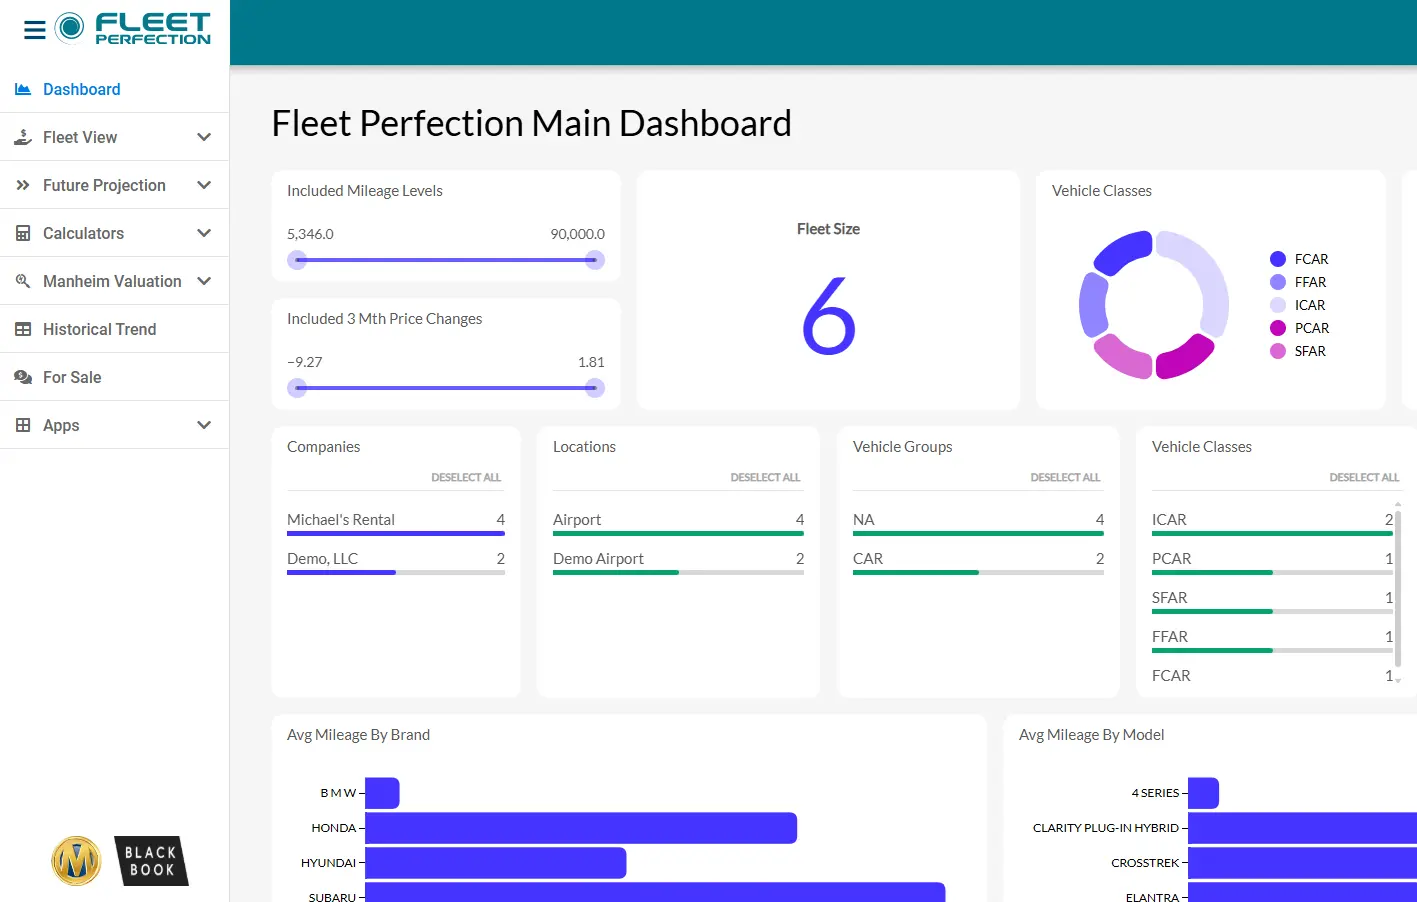Toggle PCAR vehicle class filter
Viewport: 1417px width, 902px height.
tap(1272, 561)
